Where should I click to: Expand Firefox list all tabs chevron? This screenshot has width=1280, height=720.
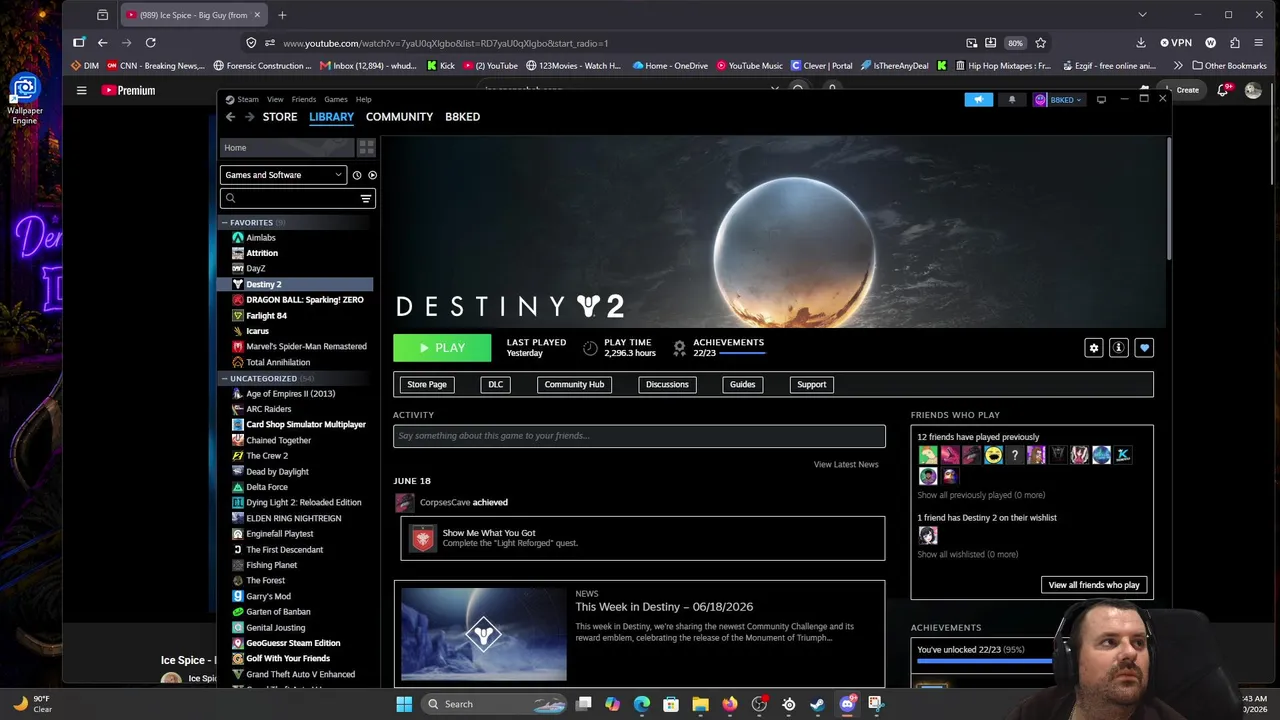tap(1142, 15)
